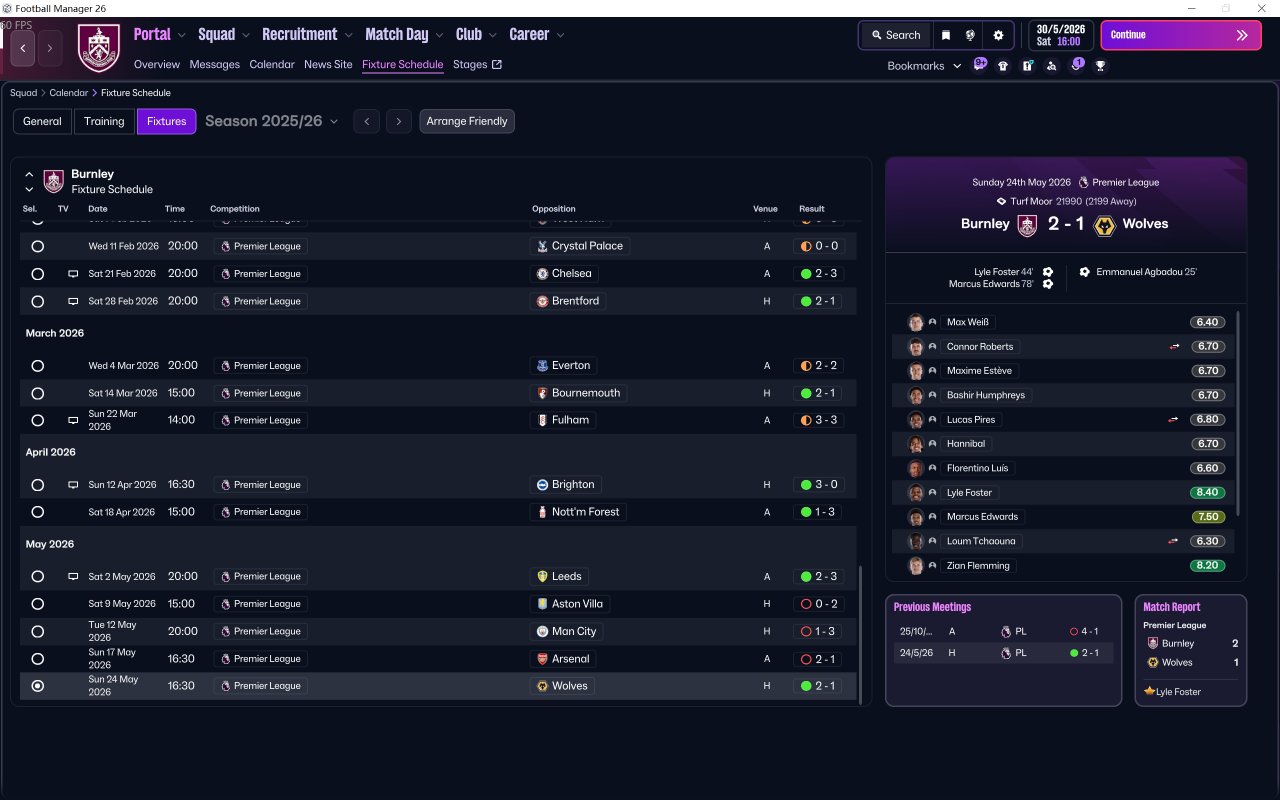The width and height of the screenshot is (1280, 800).
Task: Select the Bournemouth fixture radio button
Action: (38, 393)
